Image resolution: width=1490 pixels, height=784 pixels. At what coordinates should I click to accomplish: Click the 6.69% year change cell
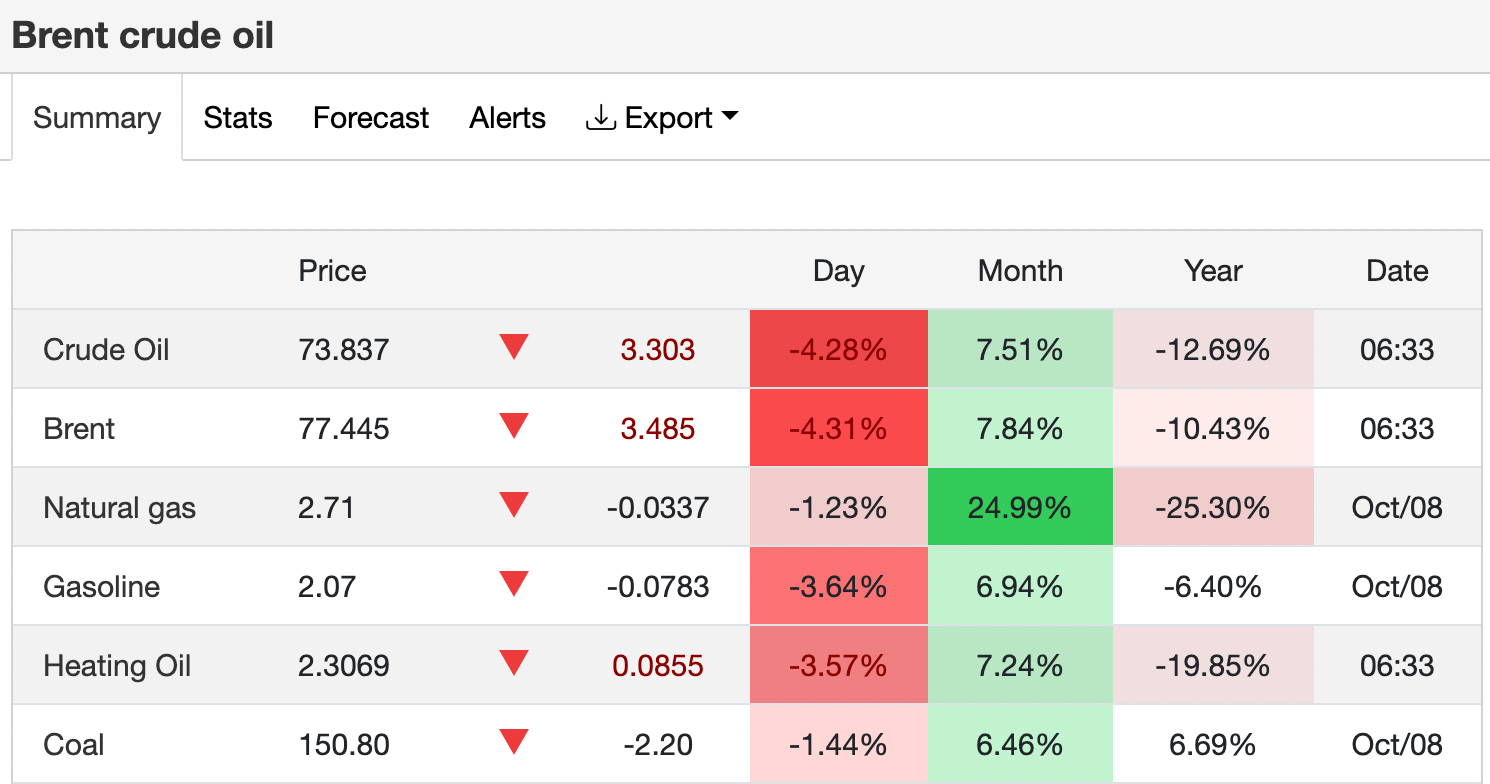[x=1213, y=744]
